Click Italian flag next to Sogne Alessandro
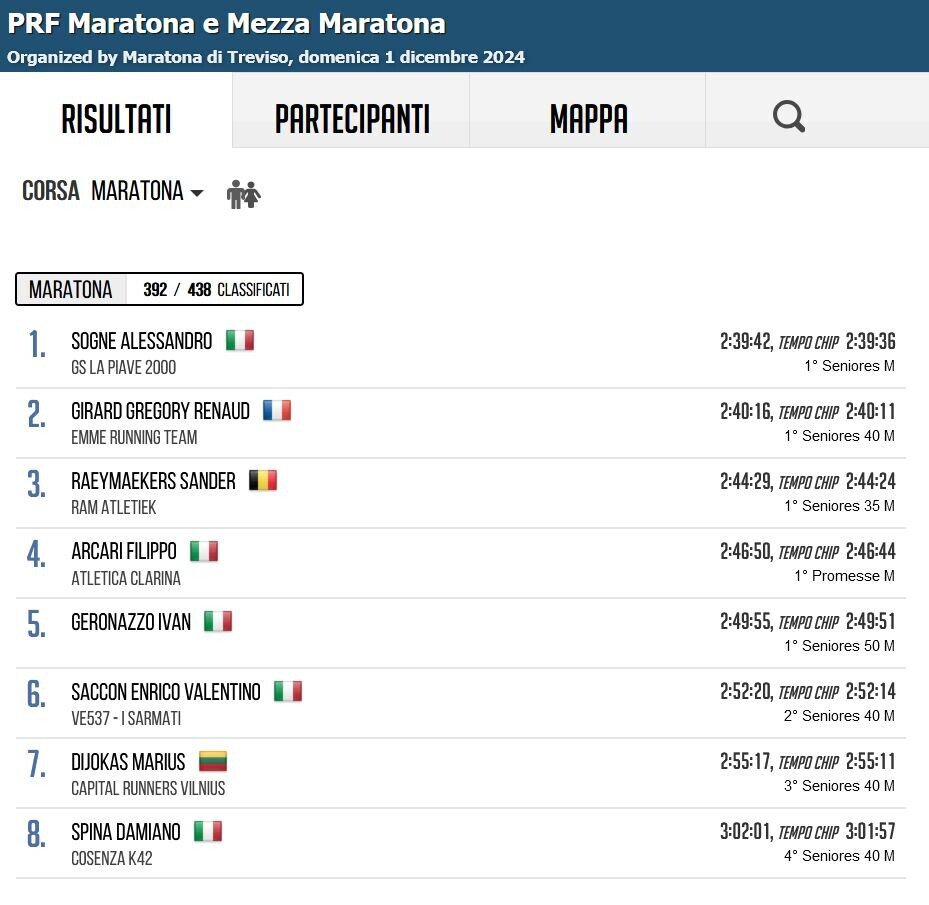 click(240, 341)
